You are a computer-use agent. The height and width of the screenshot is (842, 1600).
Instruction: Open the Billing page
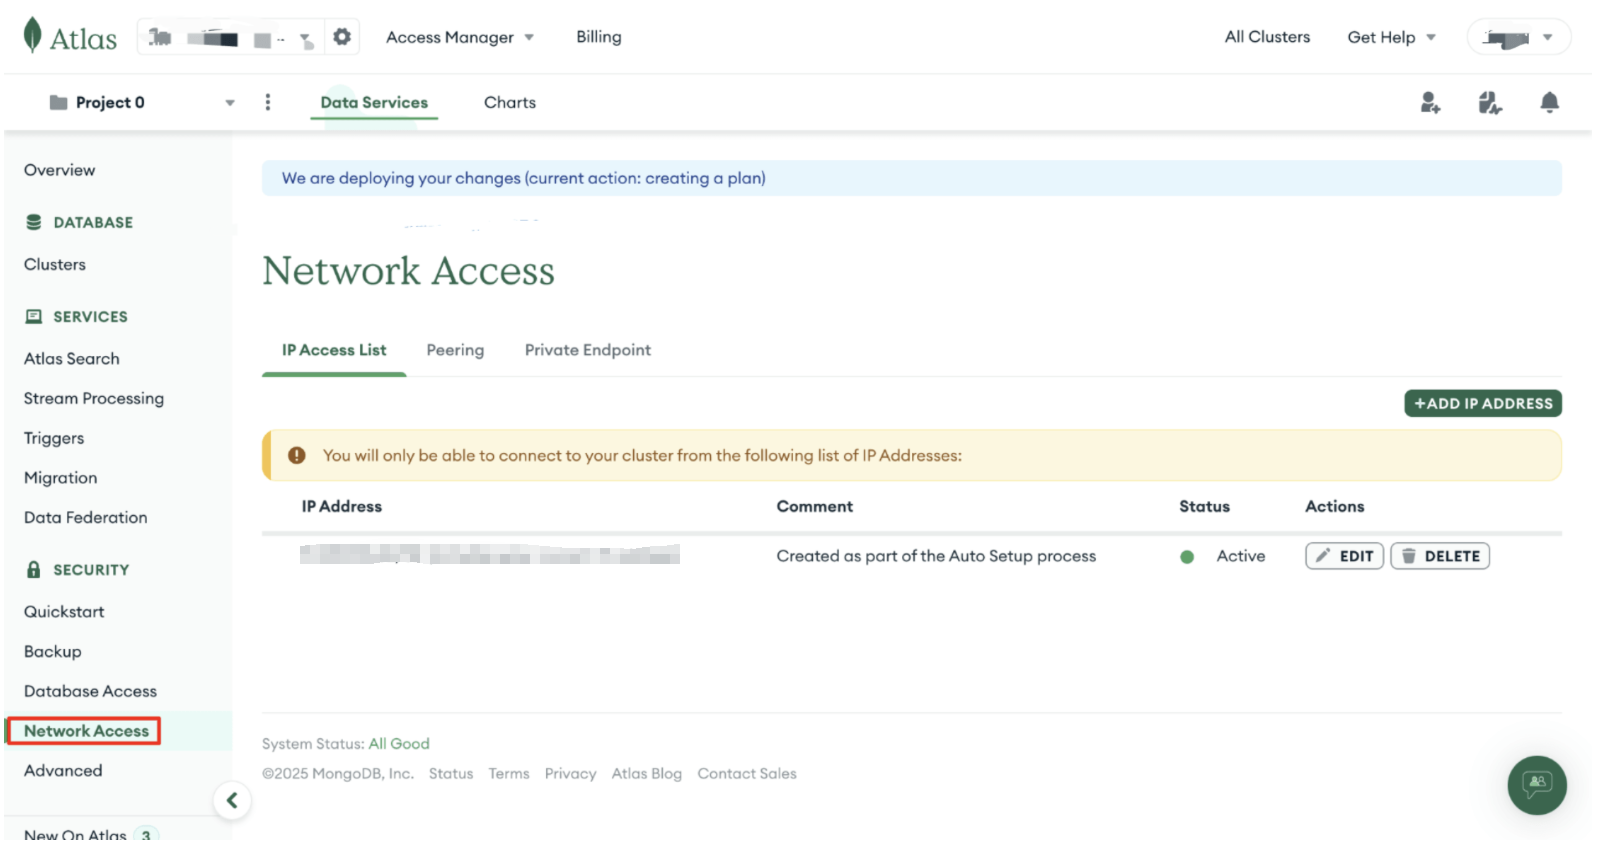pos(598,37)
